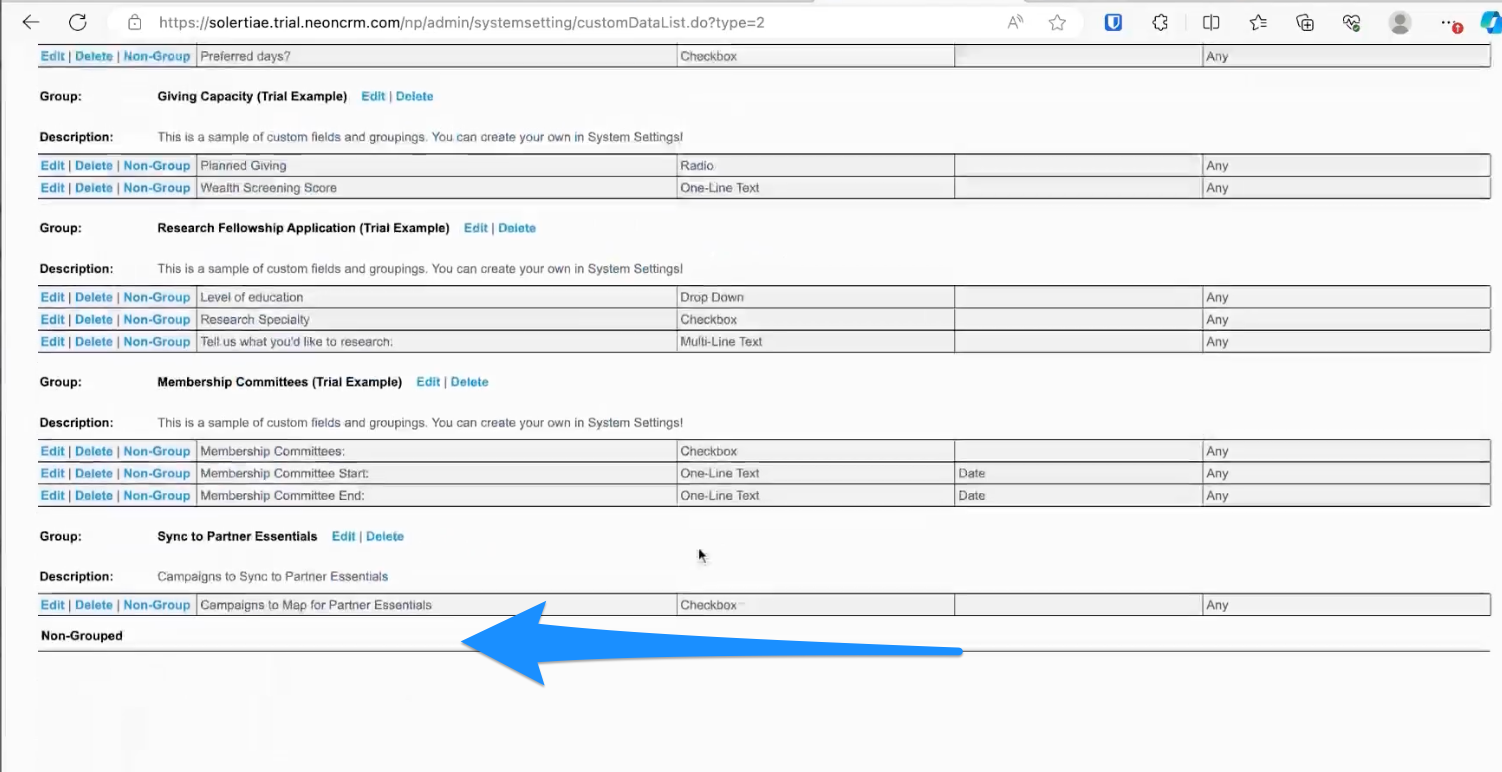Viewport: 1502px width, 772px height.
Task: Open the Browser Essentials heart icon
Action: (x=1352, y=22)
